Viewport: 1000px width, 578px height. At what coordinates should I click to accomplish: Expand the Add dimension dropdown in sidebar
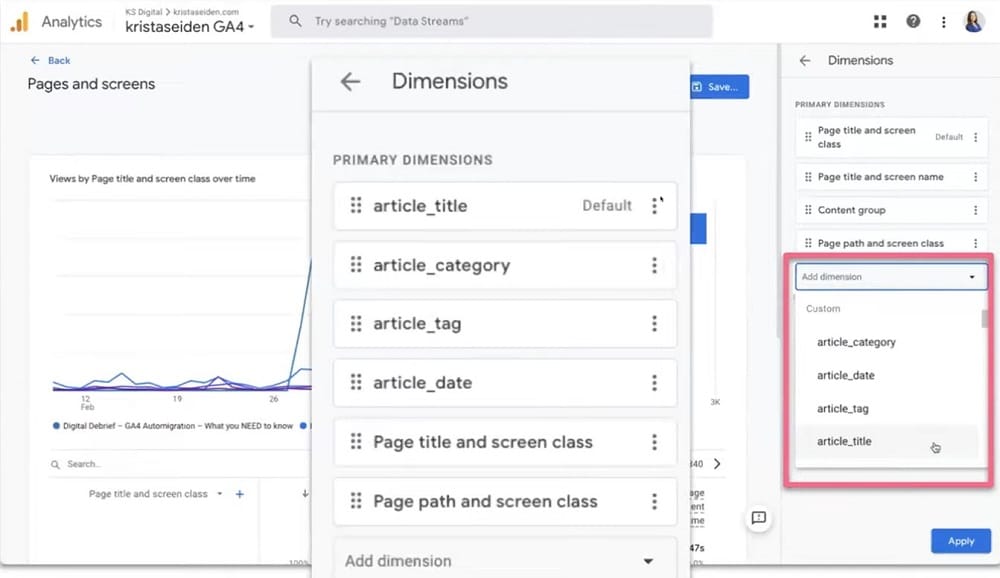[890, 277]
